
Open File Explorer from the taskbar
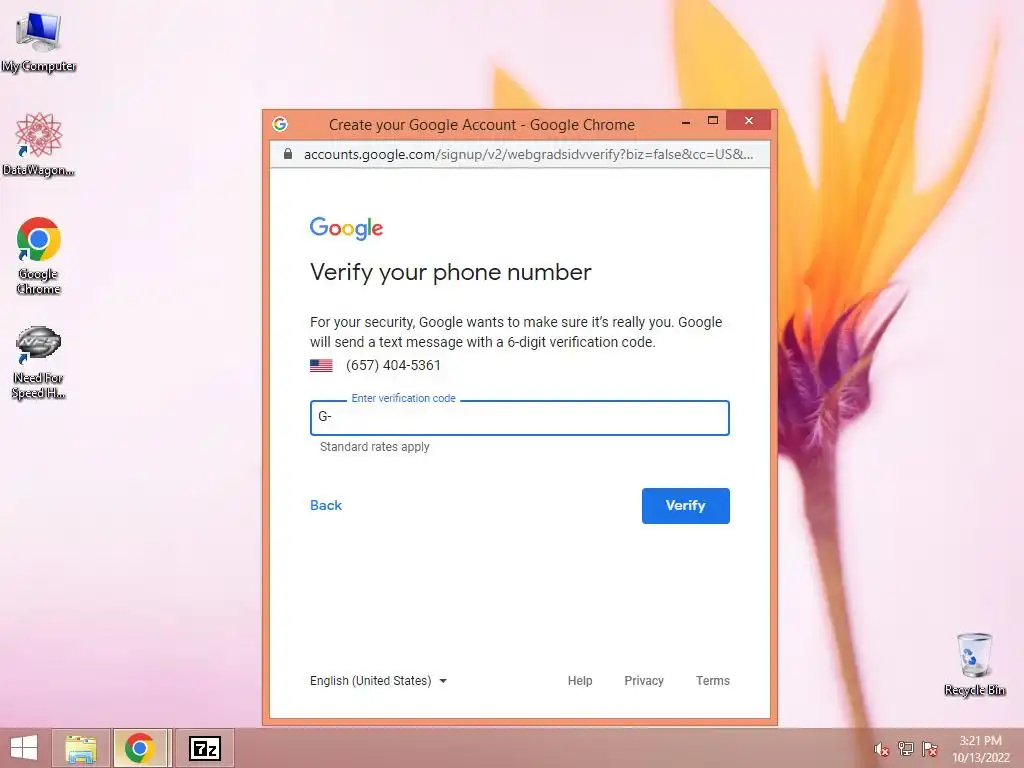coord(81,748)
